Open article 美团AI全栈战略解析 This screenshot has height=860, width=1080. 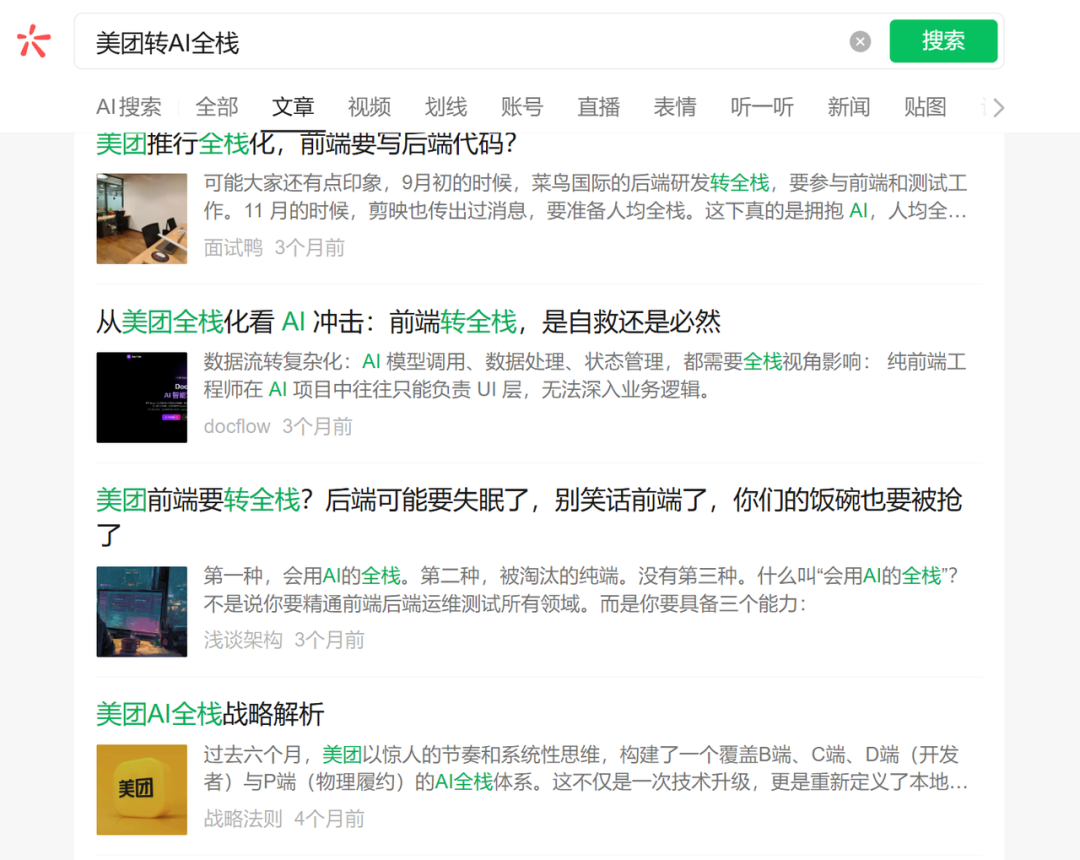click(x=210, y=714)
